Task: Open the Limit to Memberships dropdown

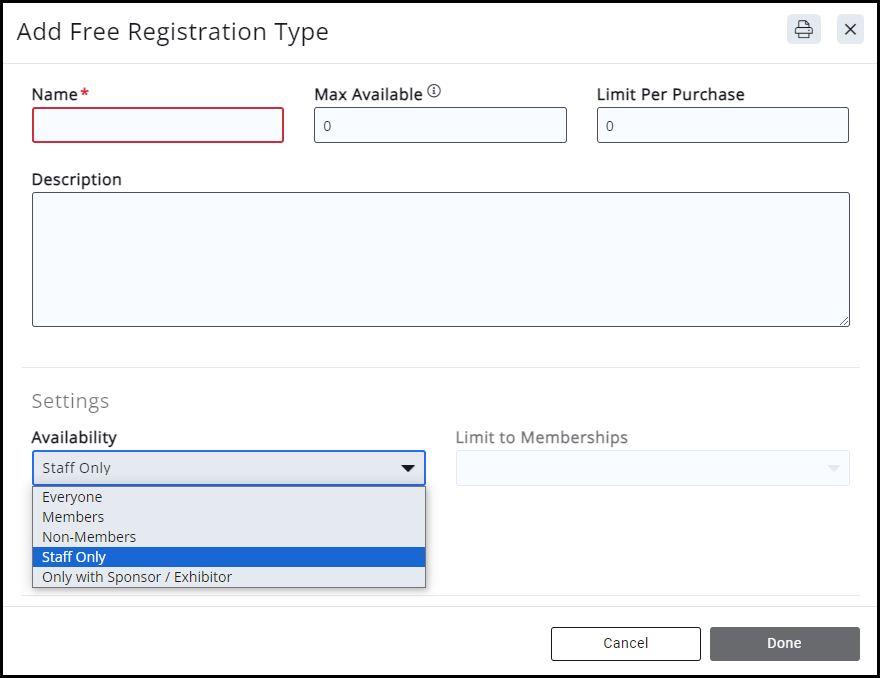Action: tap(652, 468)
